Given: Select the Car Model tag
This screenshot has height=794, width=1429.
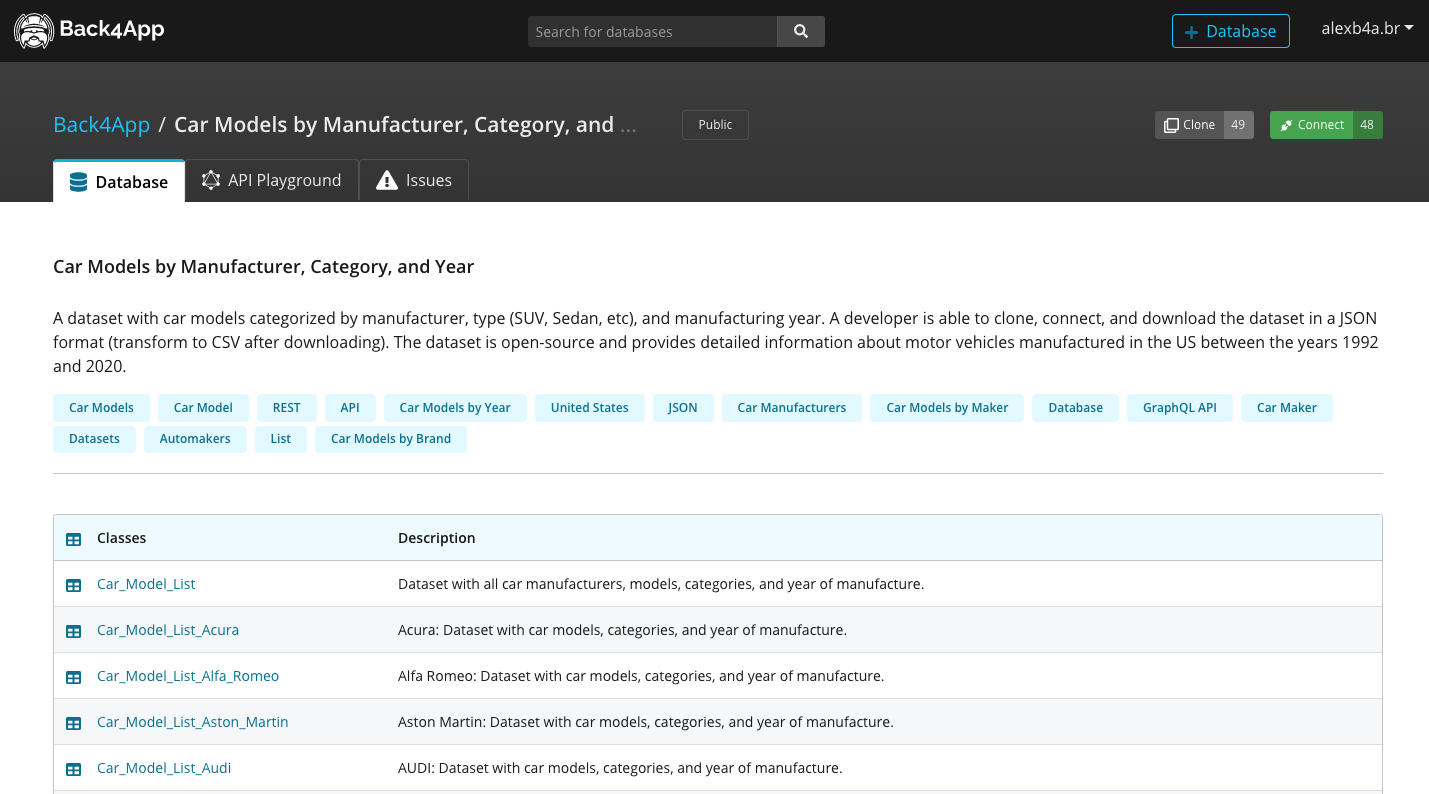Looking at the screenshot, I should (x=203, y=408).
